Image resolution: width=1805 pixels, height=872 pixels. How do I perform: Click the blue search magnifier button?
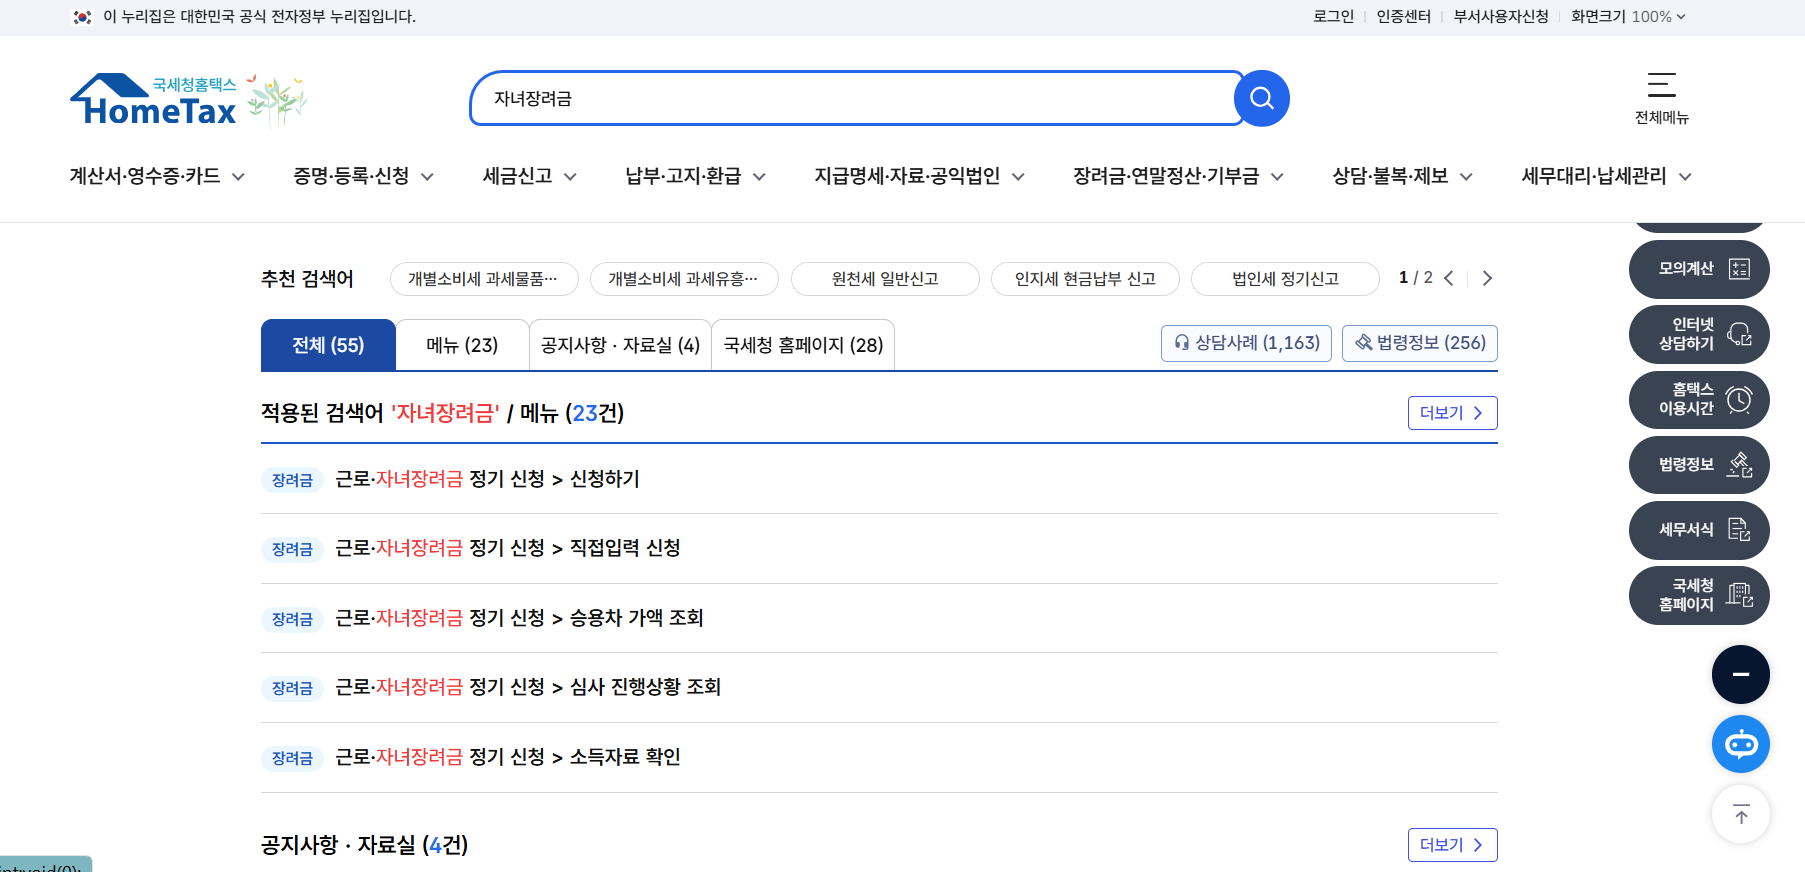click(1261, 98)
